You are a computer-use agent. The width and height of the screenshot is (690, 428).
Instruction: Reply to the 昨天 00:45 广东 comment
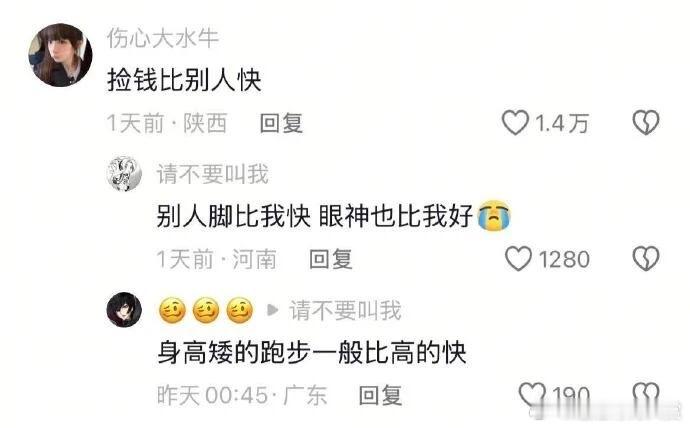(x=380, y=395)
